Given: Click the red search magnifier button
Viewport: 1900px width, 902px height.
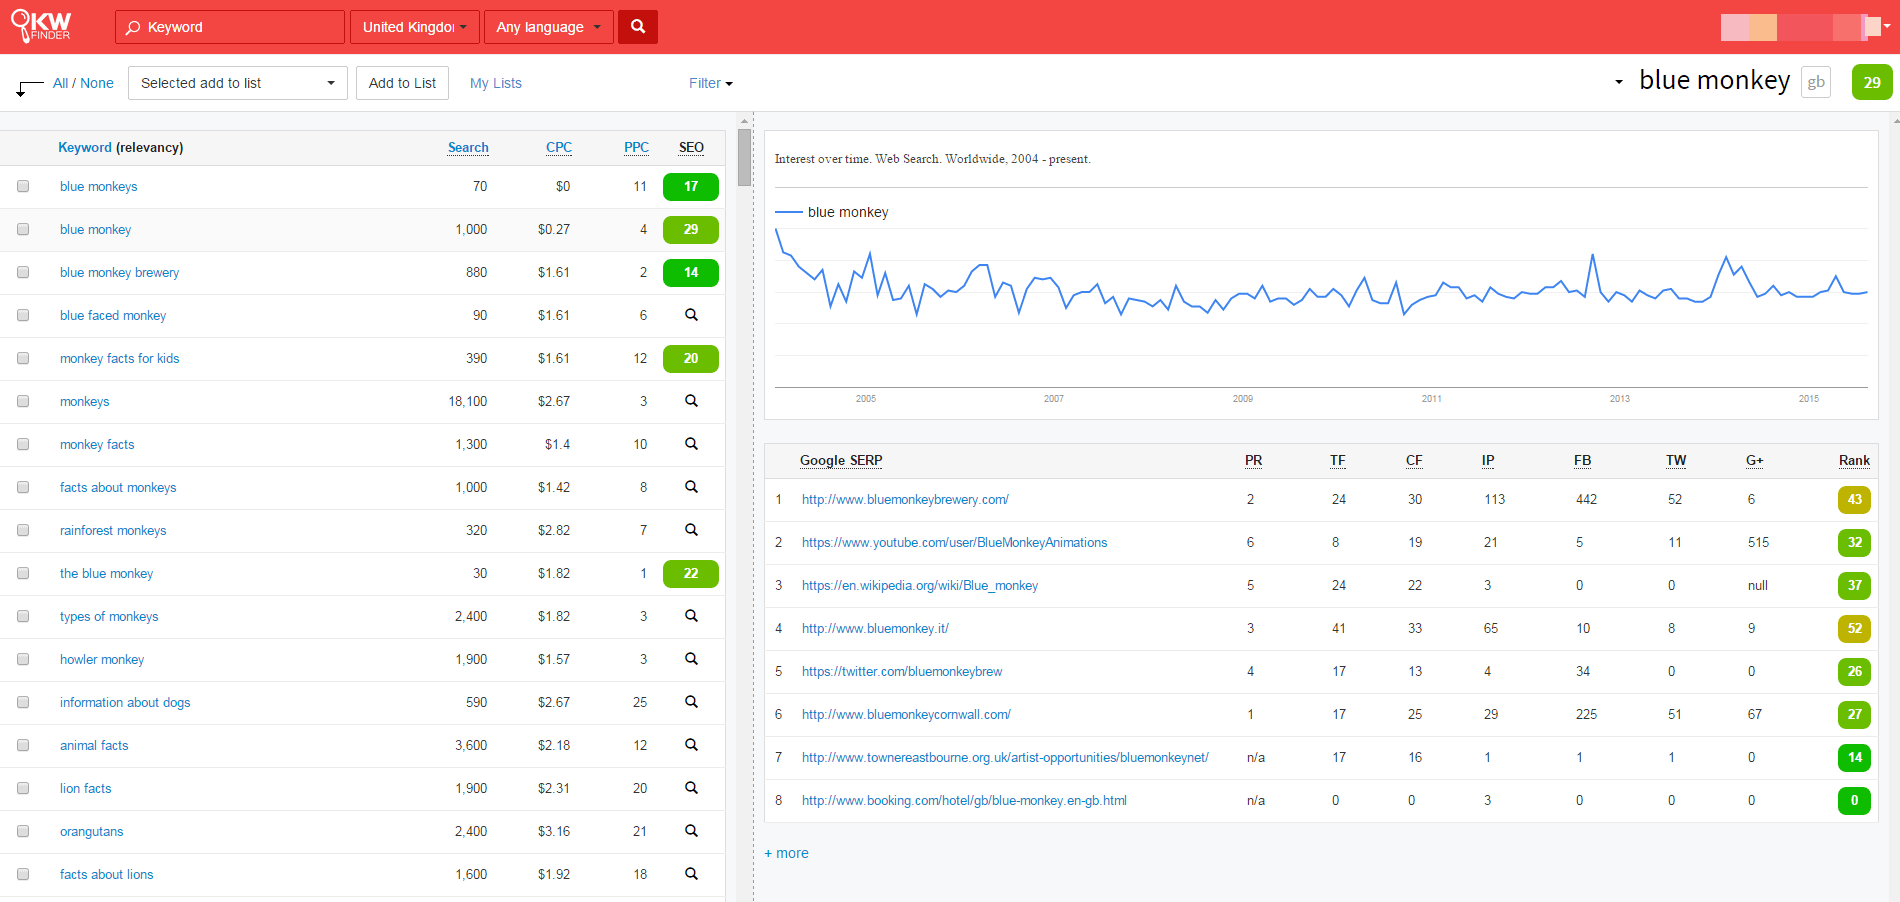Looking at the screenshot, I should coord(637,27).
